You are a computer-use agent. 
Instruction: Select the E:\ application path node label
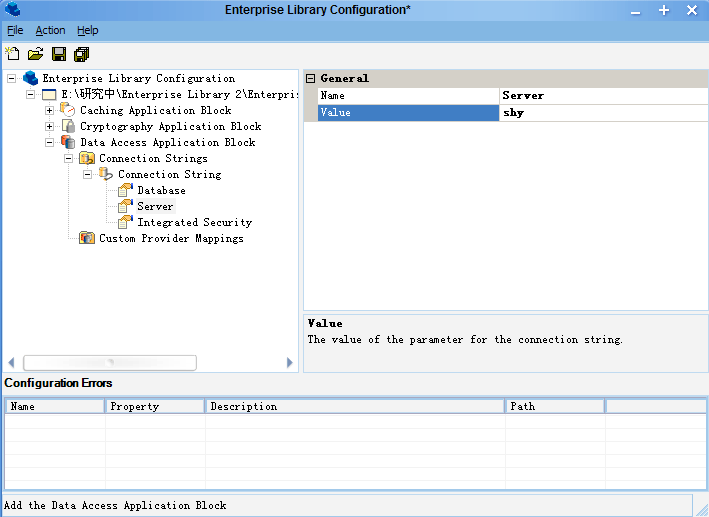click(180, 94)
